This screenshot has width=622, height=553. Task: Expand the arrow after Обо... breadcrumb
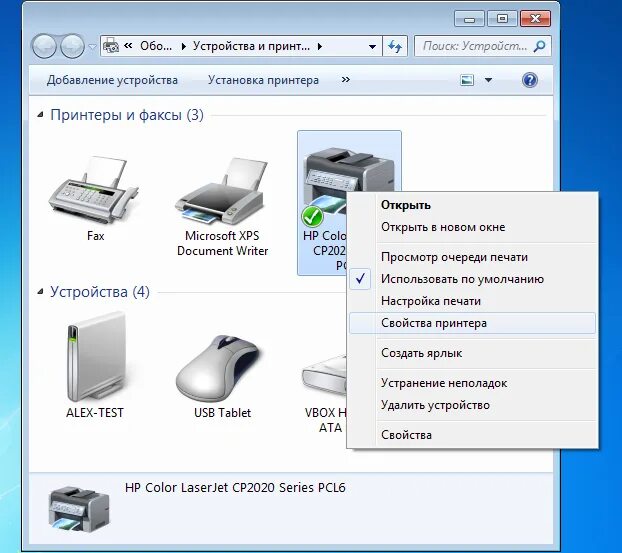click(183, 46)
